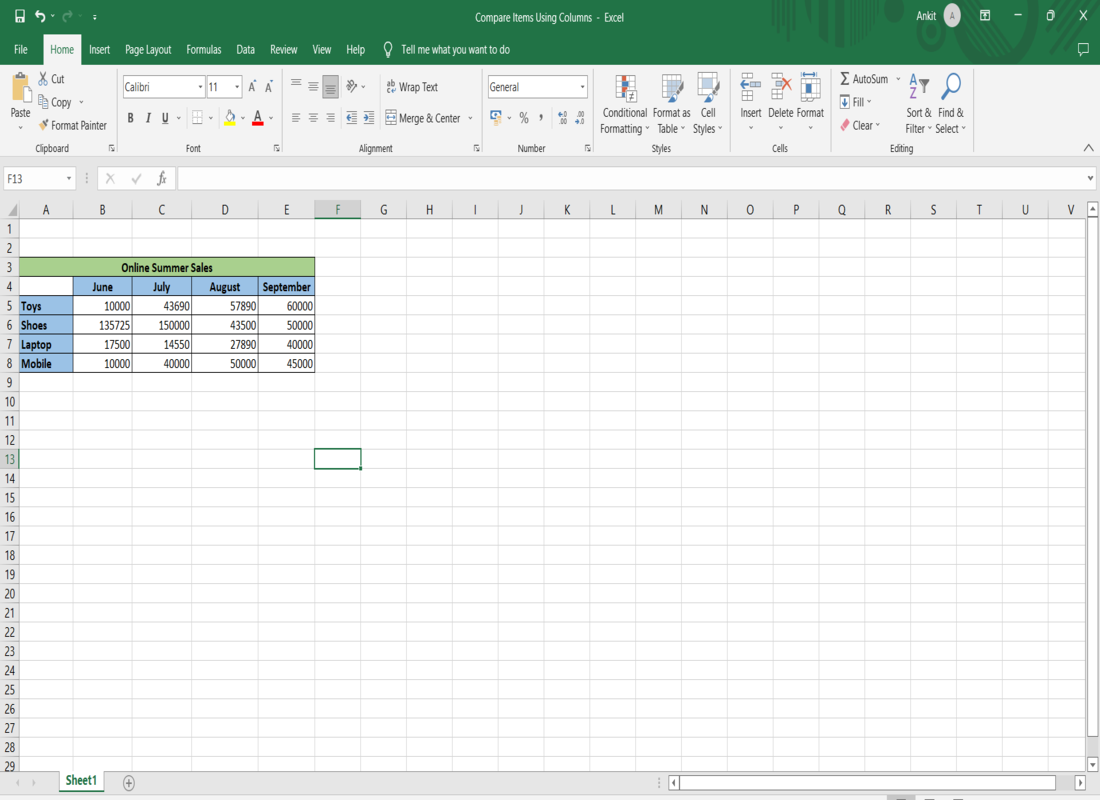Open the Number Format dropdown
The image size is (1100, 800).
click(583, 87)
